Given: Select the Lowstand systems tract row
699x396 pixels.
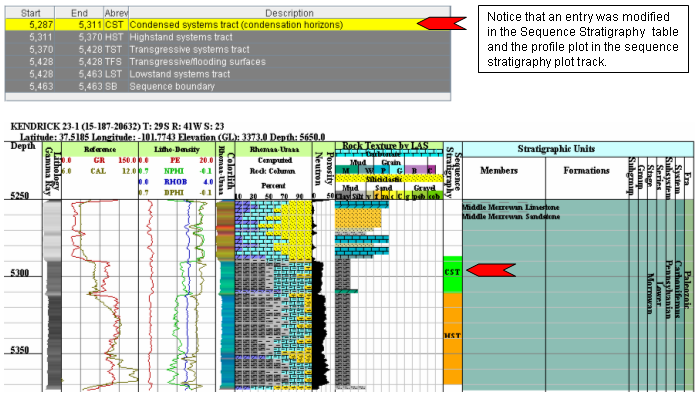Looking at the screenshot, I should pyautogui.click(x=228, y=74).
